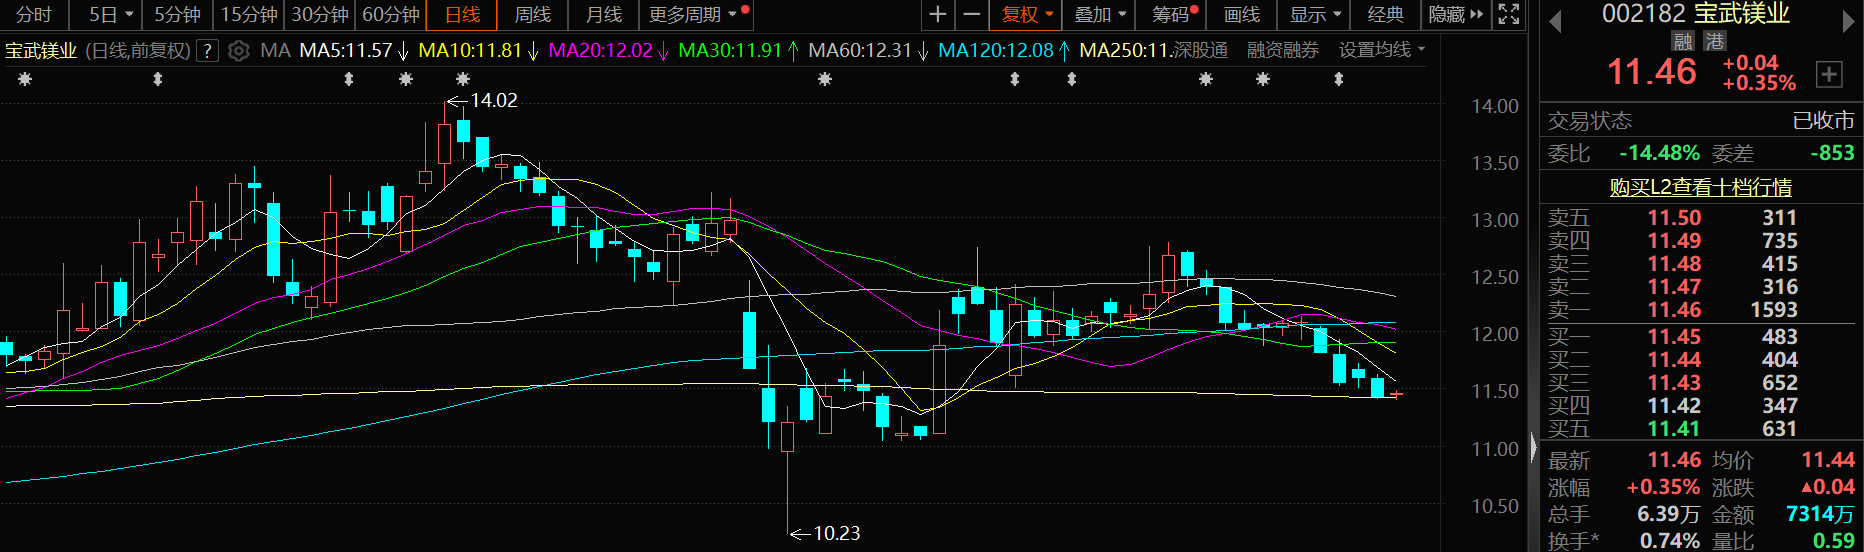This screenshot has width=1864, height=552.
Task: Expand the 设置均线 dropdown
Action: coord(1381,50)
